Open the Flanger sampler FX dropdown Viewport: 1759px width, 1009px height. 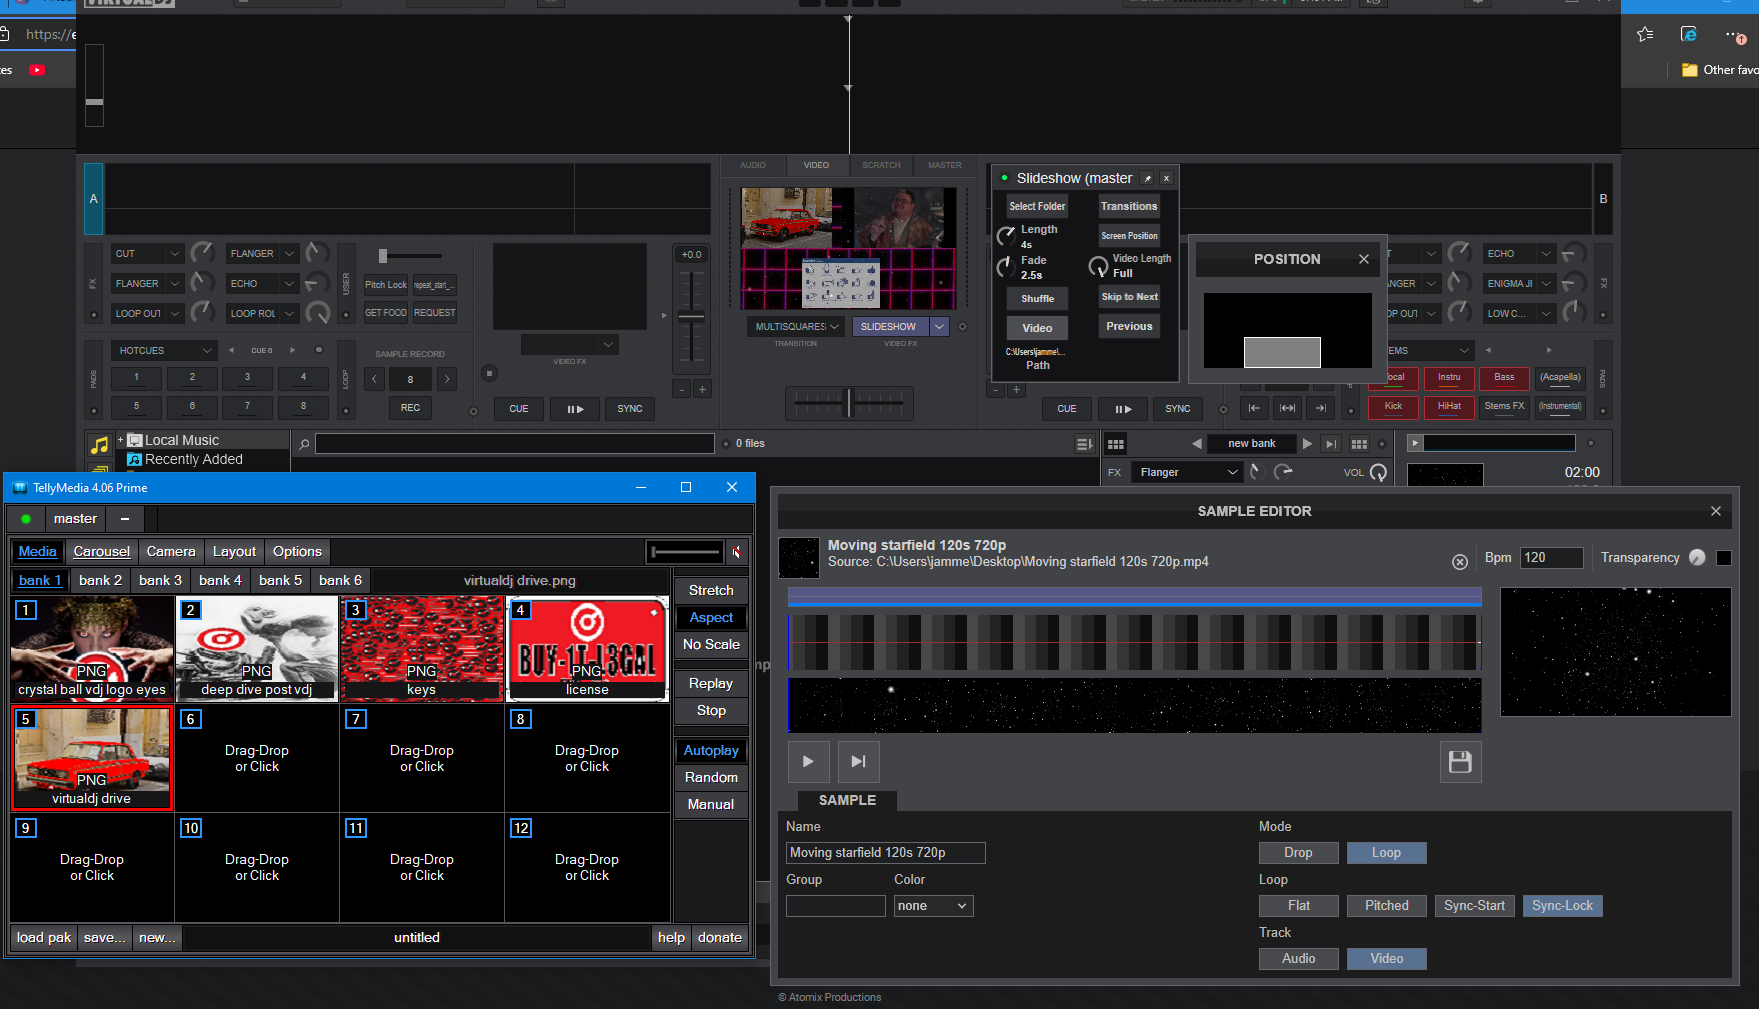(1187, 472)
